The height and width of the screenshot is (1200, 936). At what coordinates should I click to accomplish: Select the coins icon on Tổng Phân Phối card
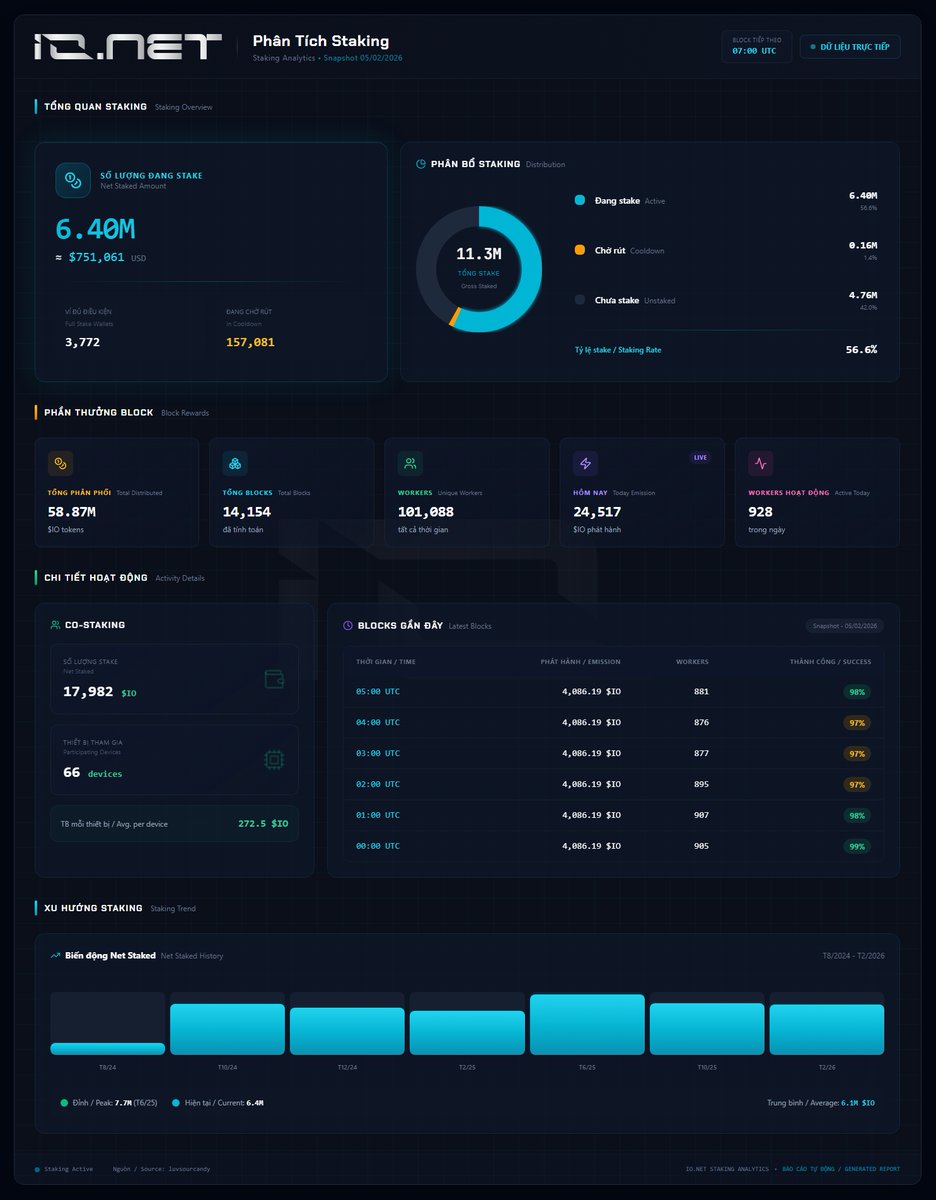point(61,463)
